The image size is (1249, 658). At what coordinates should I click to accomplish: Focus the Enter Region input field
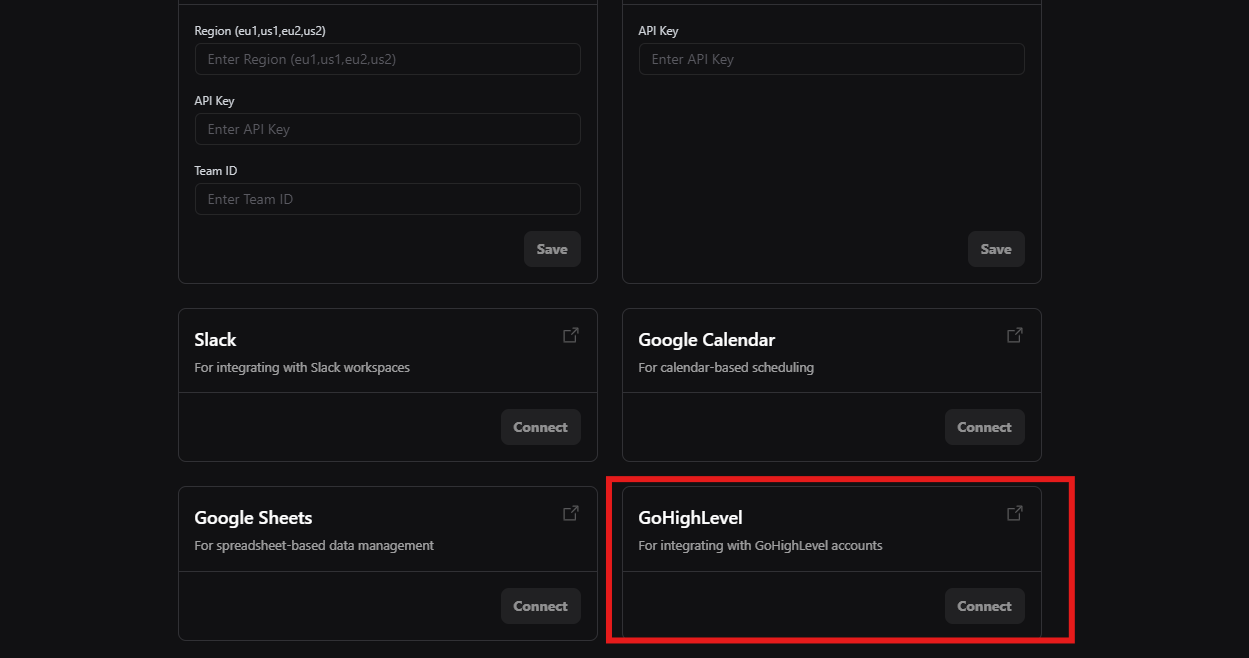[387, 59]
